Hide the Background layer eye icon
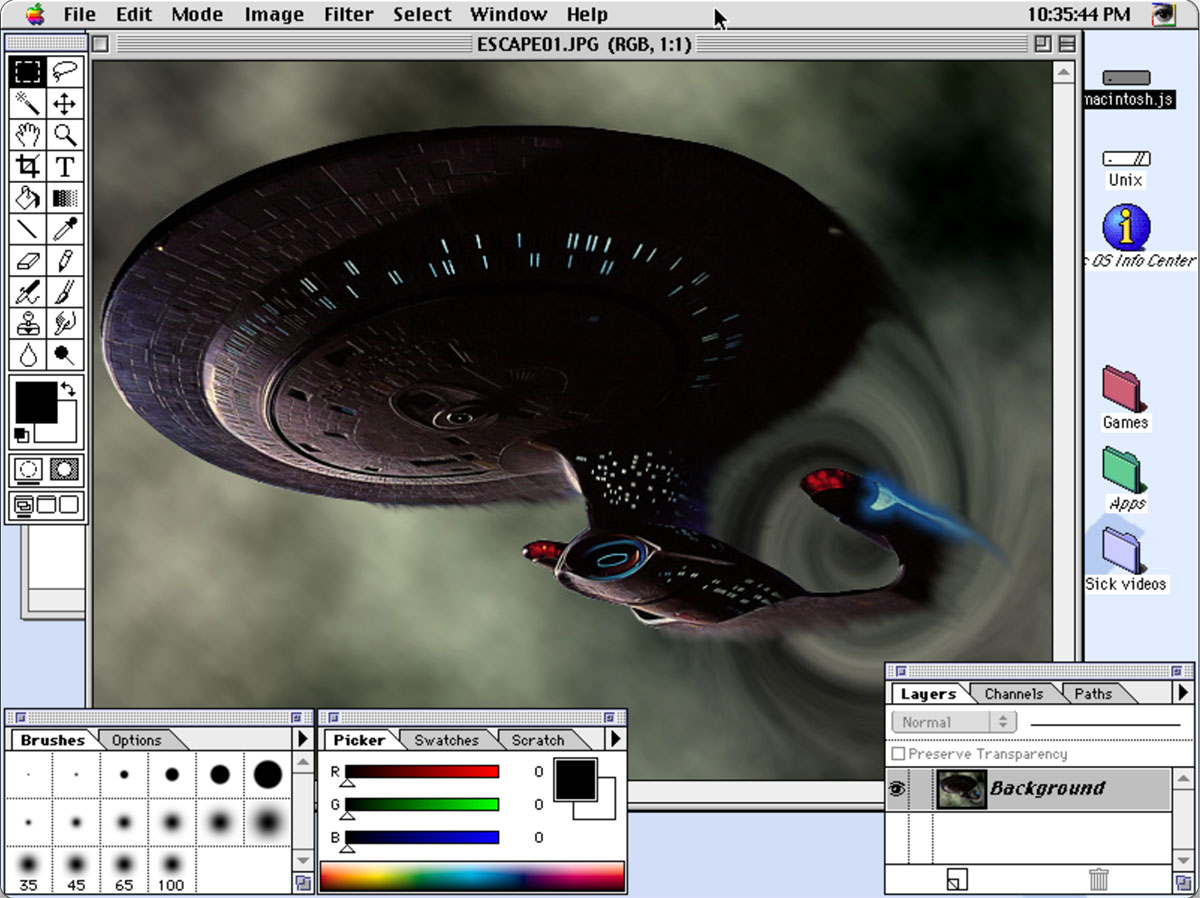 click(897, 789)
